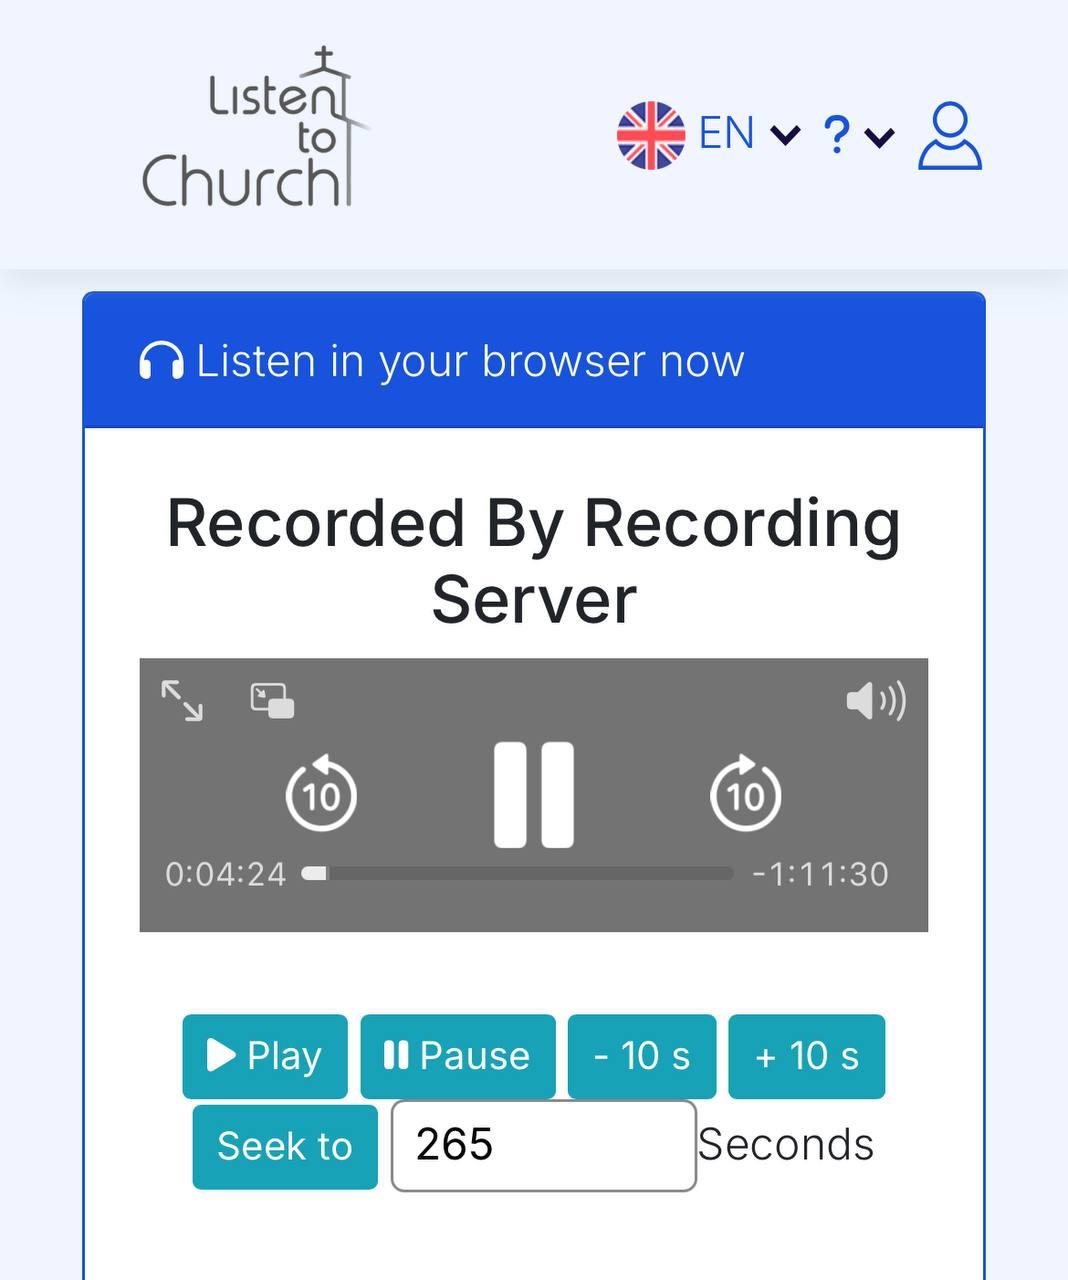Viewport: 1068px width, 1280px height.
Task: Click the "+ 10 s" forward button
Action: point(806,1056)
